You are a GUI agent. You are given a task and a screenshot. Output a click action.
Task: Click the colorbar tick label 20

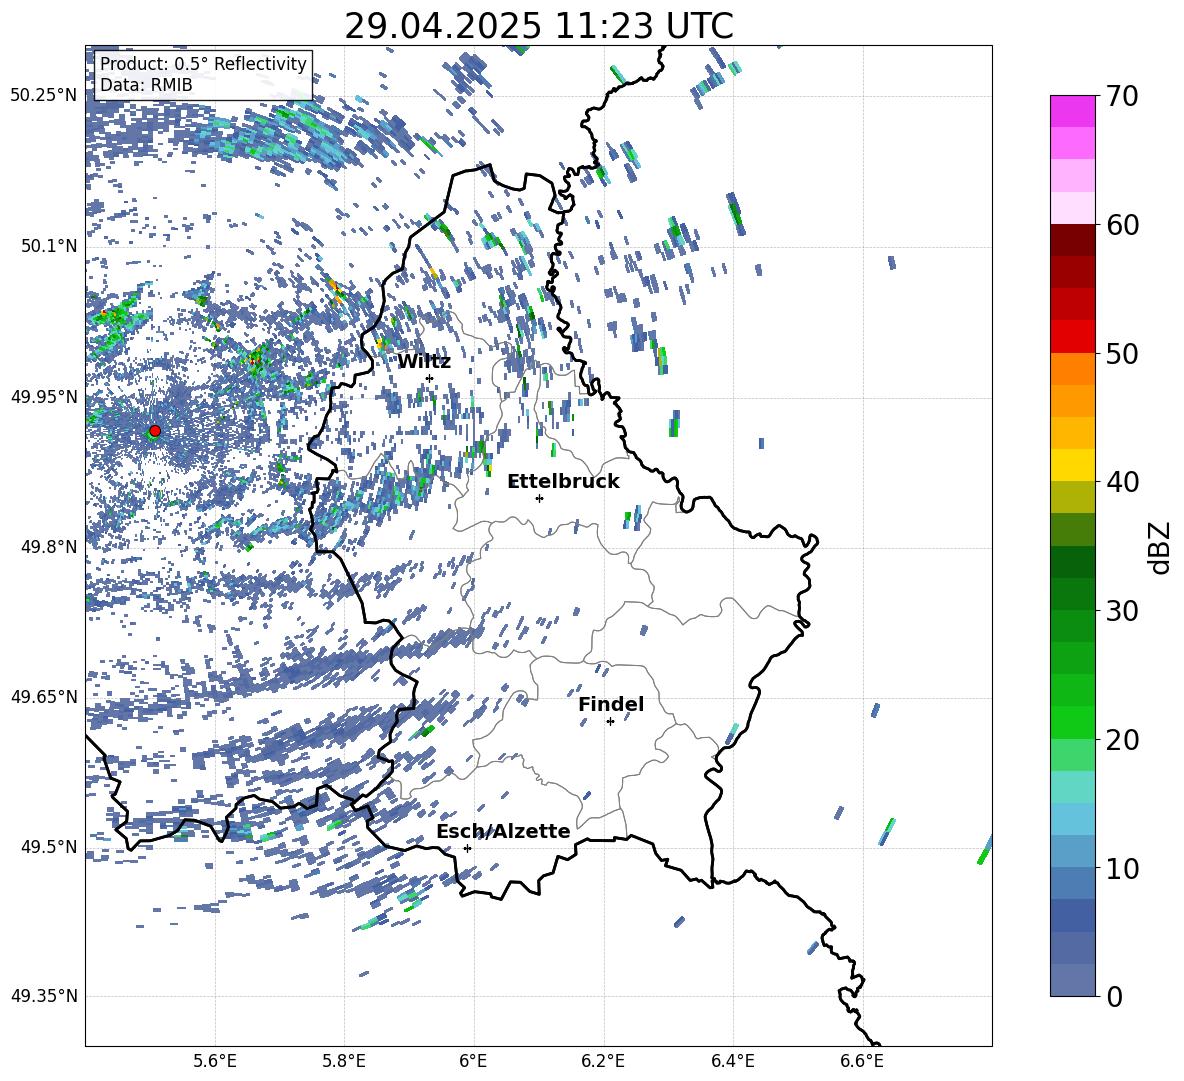(x=1122, y=739)
